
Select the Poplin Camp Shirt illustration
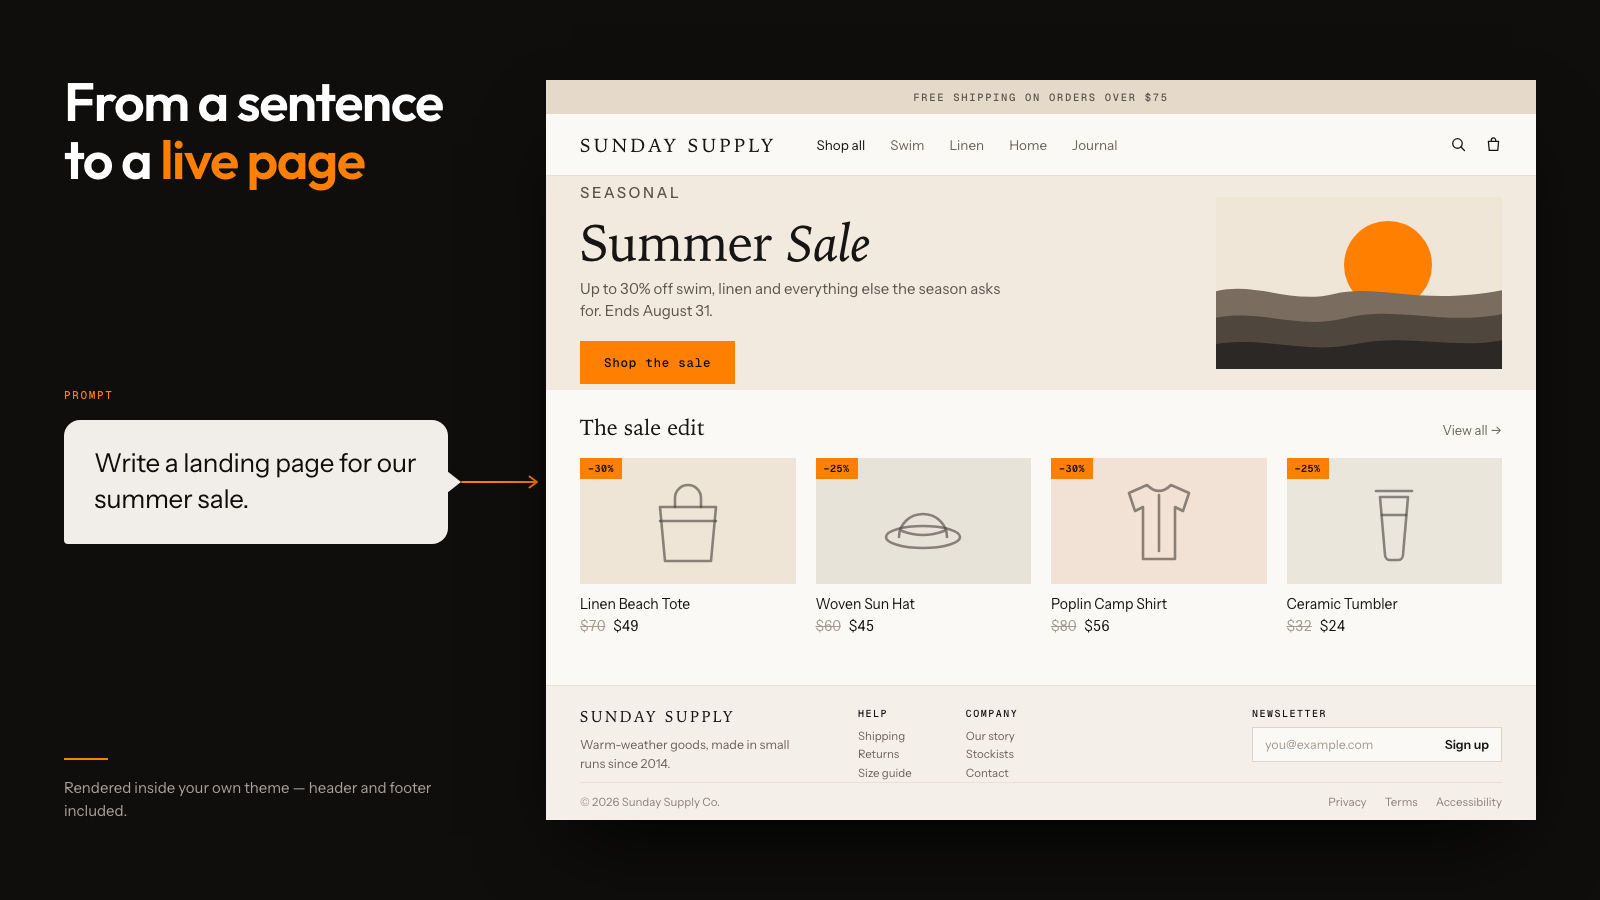(1159, 521)
